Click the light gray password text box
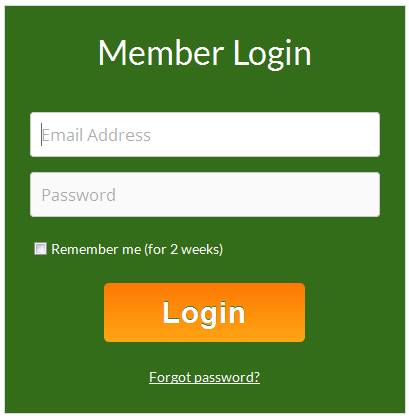409x418 pixels. click(205, 195)
